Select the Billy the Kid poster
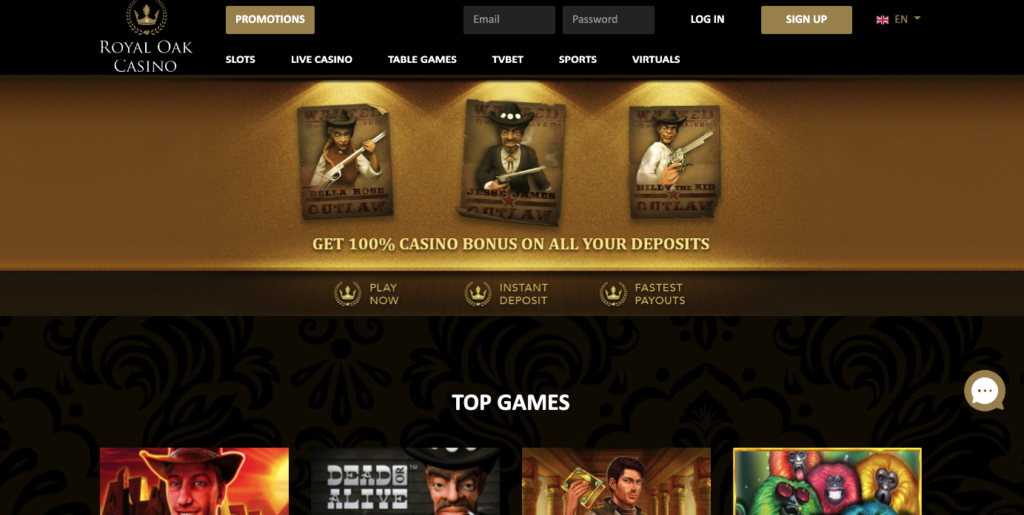1024x515 pixels. pyautogui.click(x=675, y=161)
